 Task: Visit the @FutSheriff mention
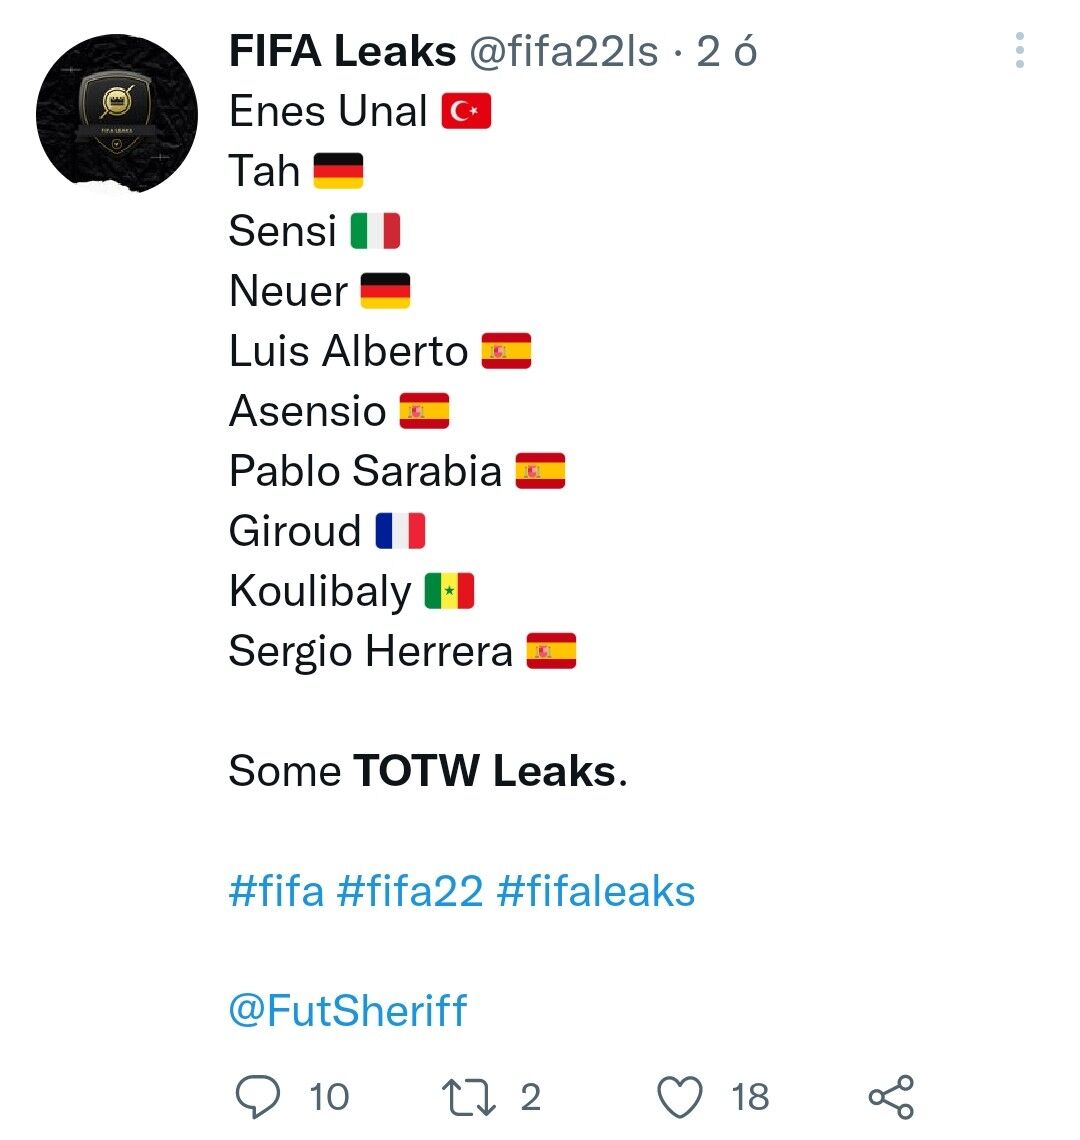(347, 1010)
